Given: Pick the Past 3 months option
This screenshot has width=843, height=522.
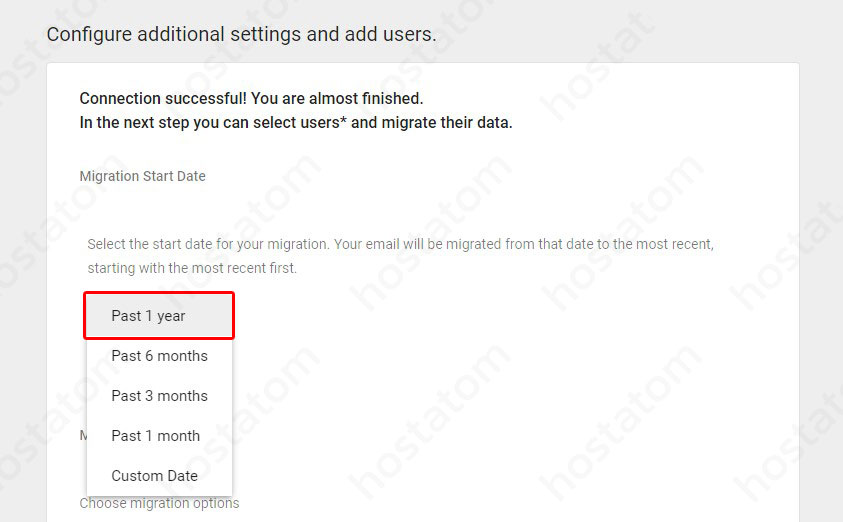Looking at the screenshot, I should (x=159, y=396).
